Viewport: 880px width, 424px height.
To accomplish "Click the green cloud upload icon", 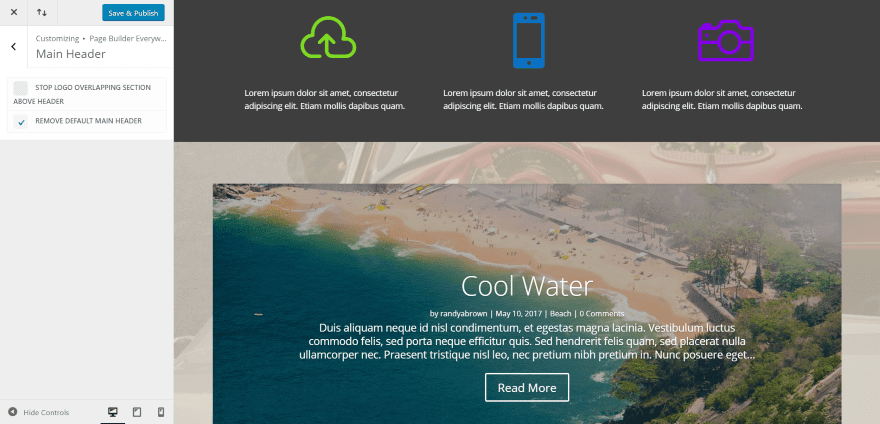I will [328, 38].
